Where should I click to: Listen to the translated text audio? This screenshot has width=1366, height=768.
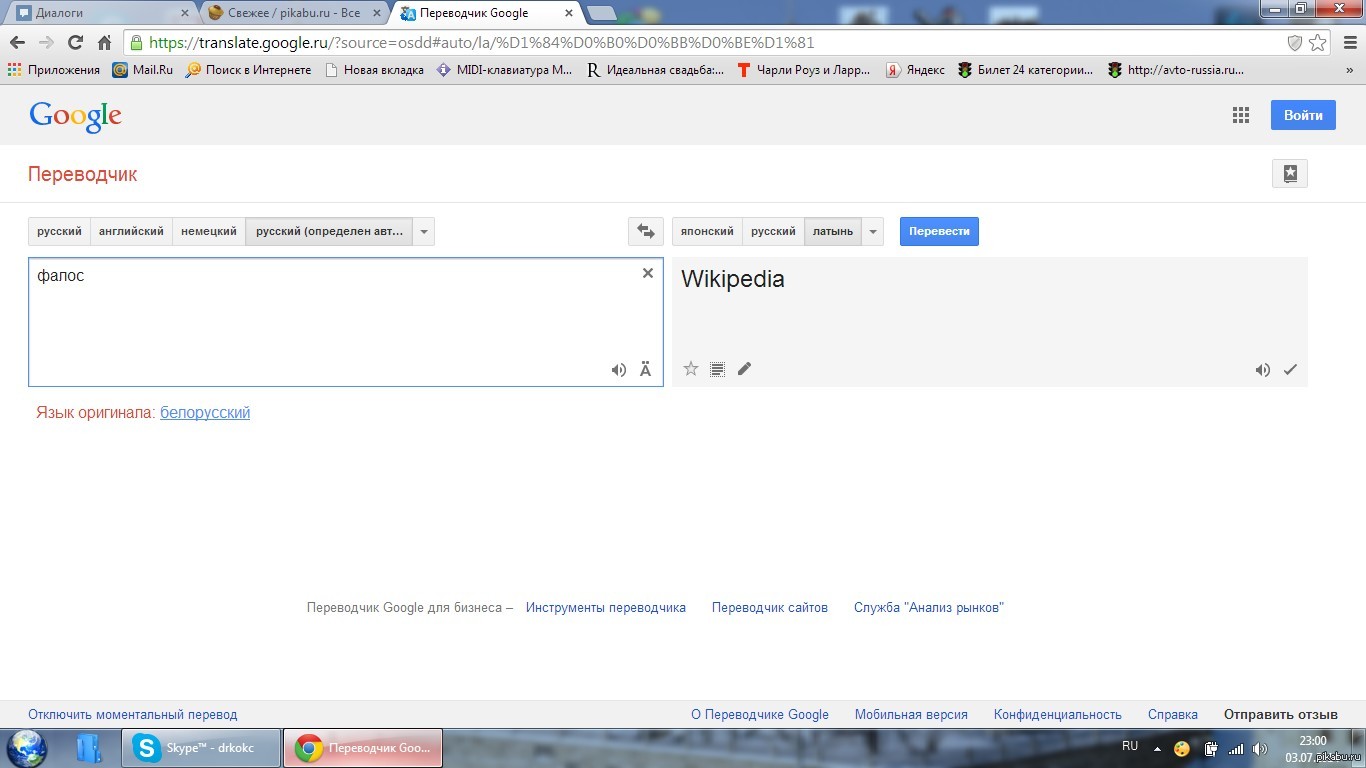click(x=1263, y=370)
